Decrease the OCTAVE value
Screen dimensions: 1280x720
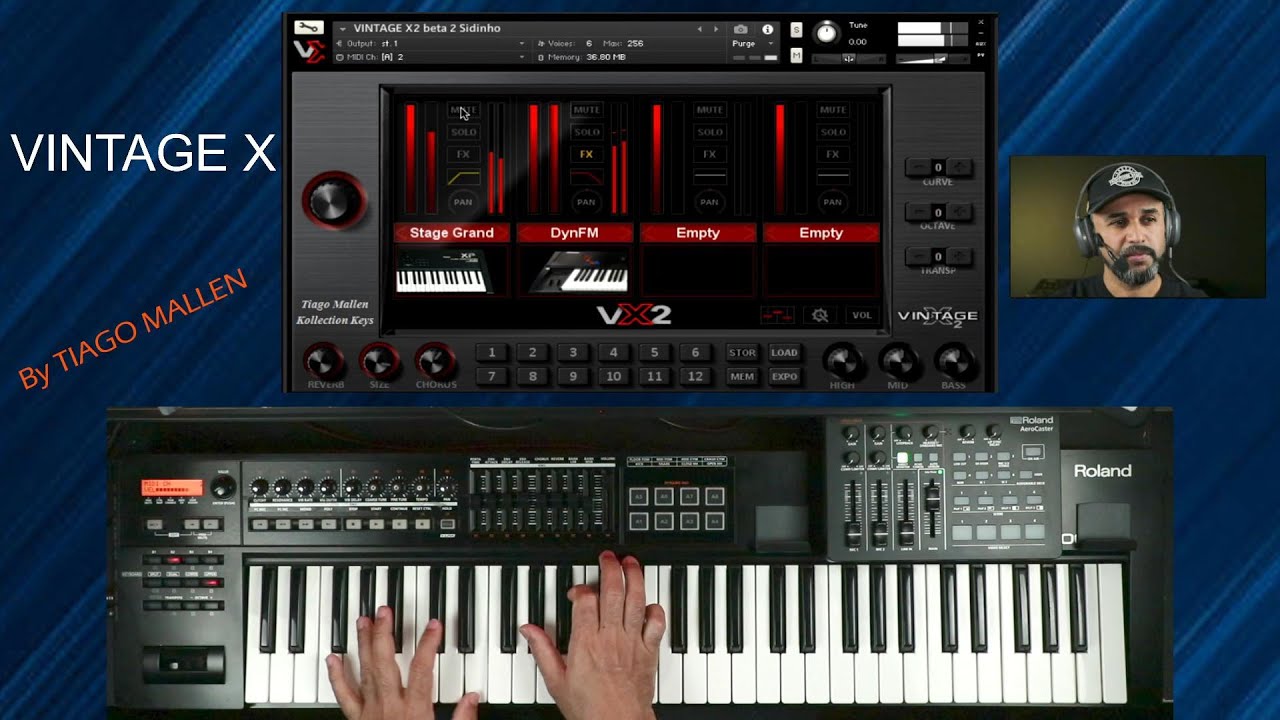tap(916, 212)
